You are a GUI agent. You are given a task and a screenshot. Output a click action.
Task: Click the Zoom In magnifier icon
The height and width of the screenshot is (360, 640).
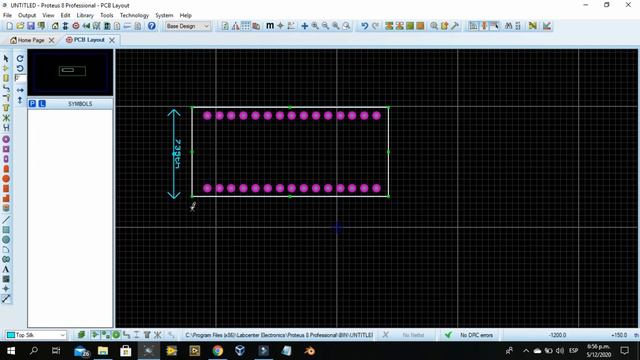315,26
